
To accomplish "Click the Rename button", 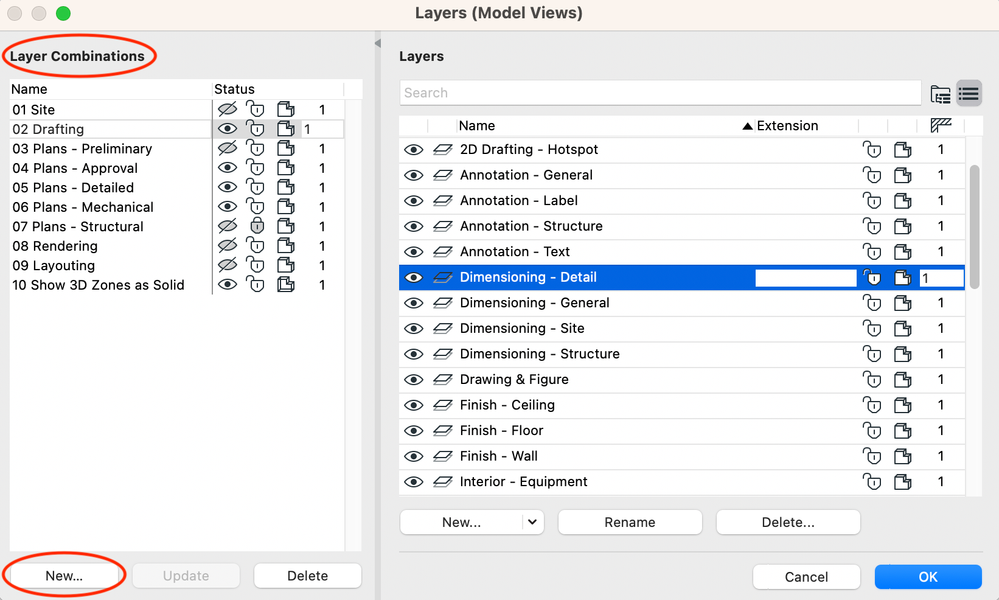I will click(x=630, y=522).
